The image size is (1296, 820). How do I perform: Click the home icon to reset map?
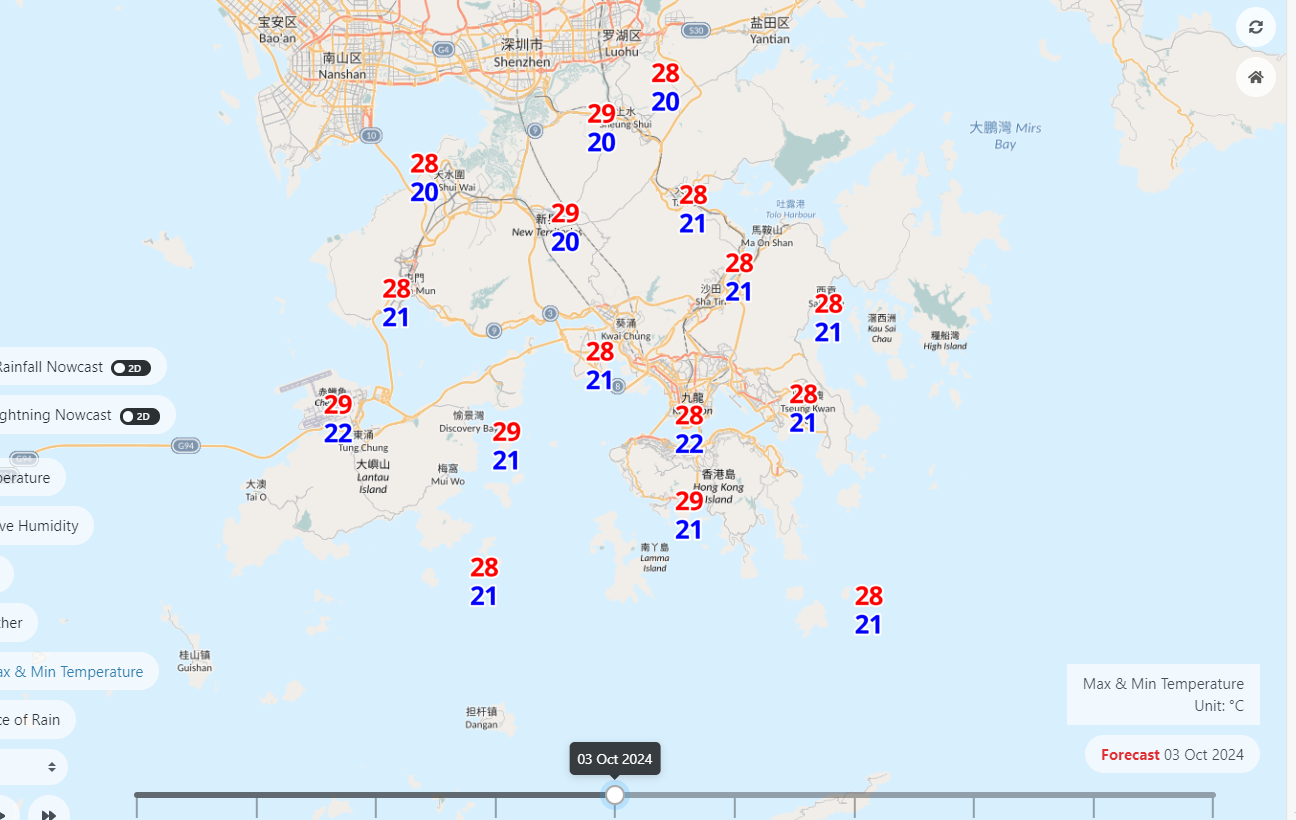[x=1255, y=77]
